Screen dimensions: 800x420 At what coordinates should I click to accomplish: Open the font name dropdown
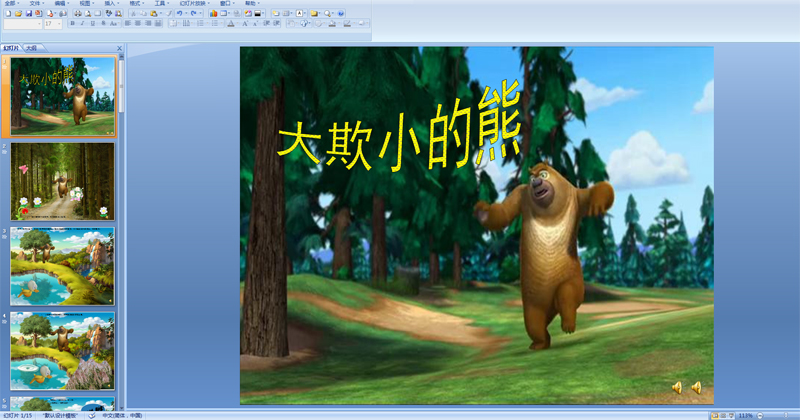tap(39, 24)
